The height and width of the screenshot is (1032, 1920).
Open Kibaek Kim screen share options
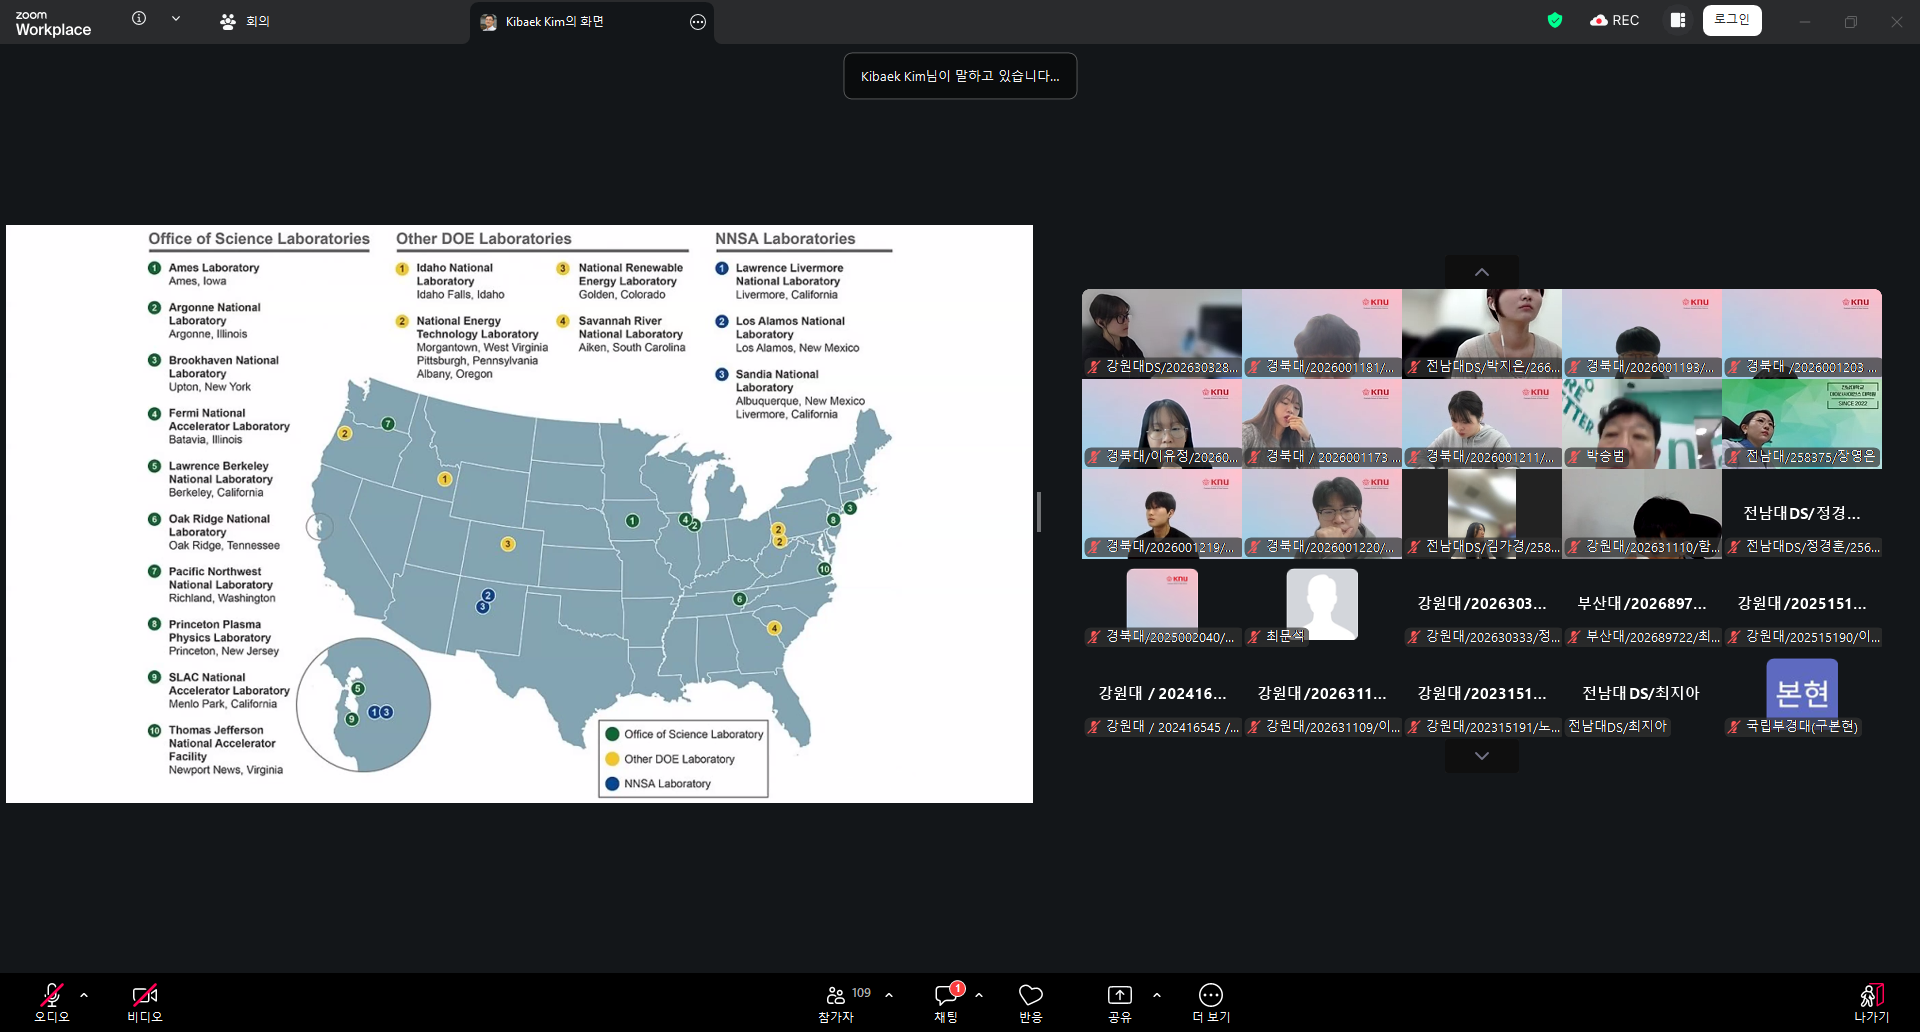[698, 22]
